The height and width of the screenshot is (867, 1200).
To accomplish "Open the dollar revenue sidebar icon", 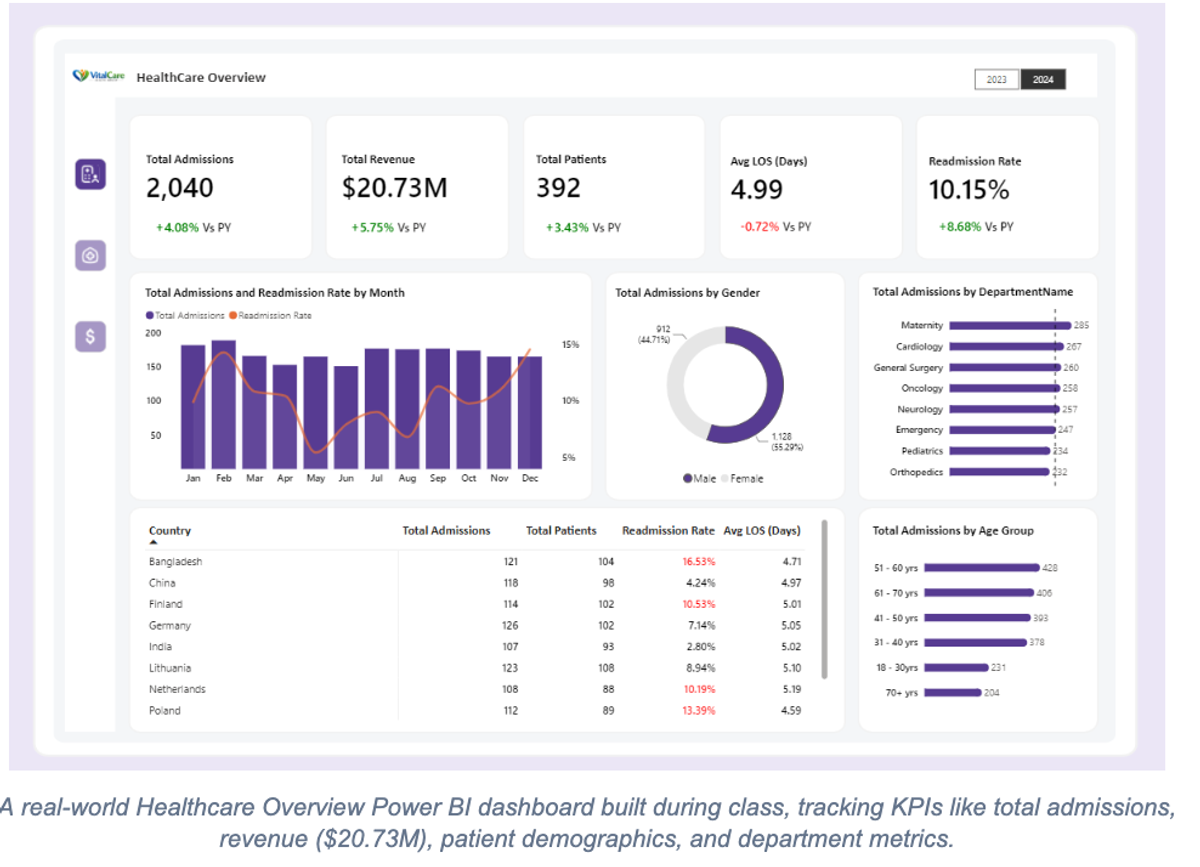I will point(91,336).
